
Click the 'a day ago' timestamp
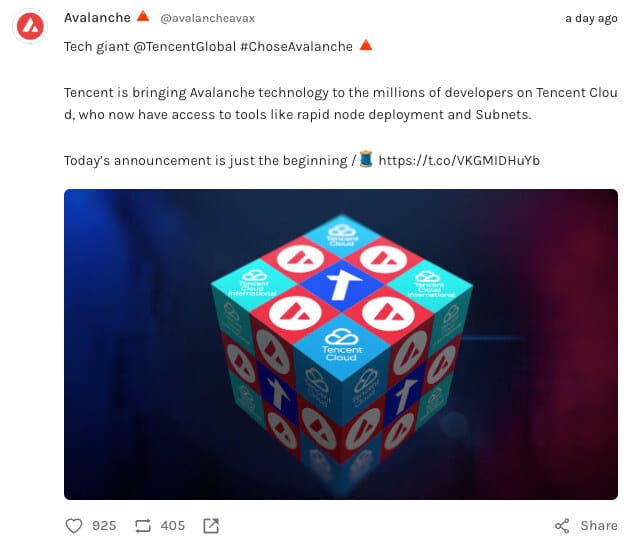point(591,18)
